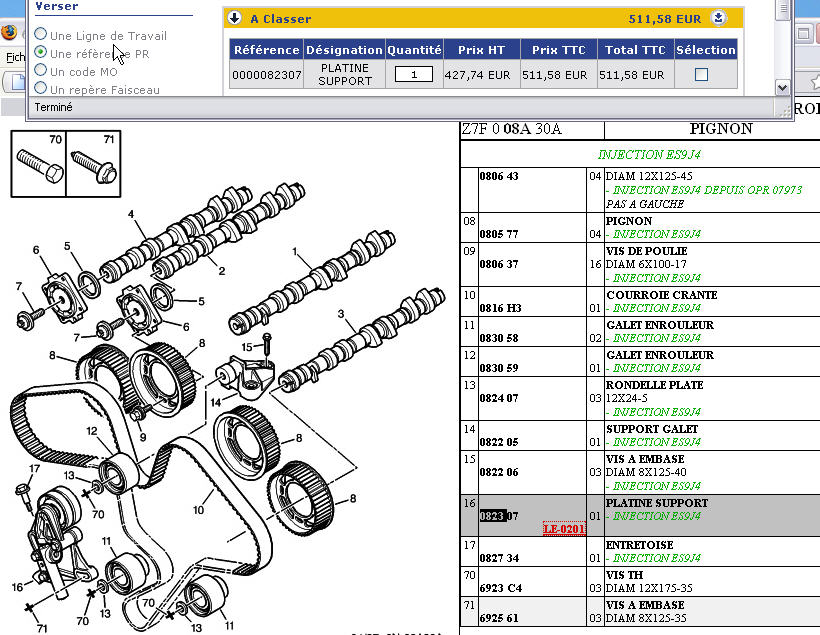Click timing belt label 10 in the diagram
Image resolution: width=820 pixels, height=635 pixels.
(x=198, y=510)
